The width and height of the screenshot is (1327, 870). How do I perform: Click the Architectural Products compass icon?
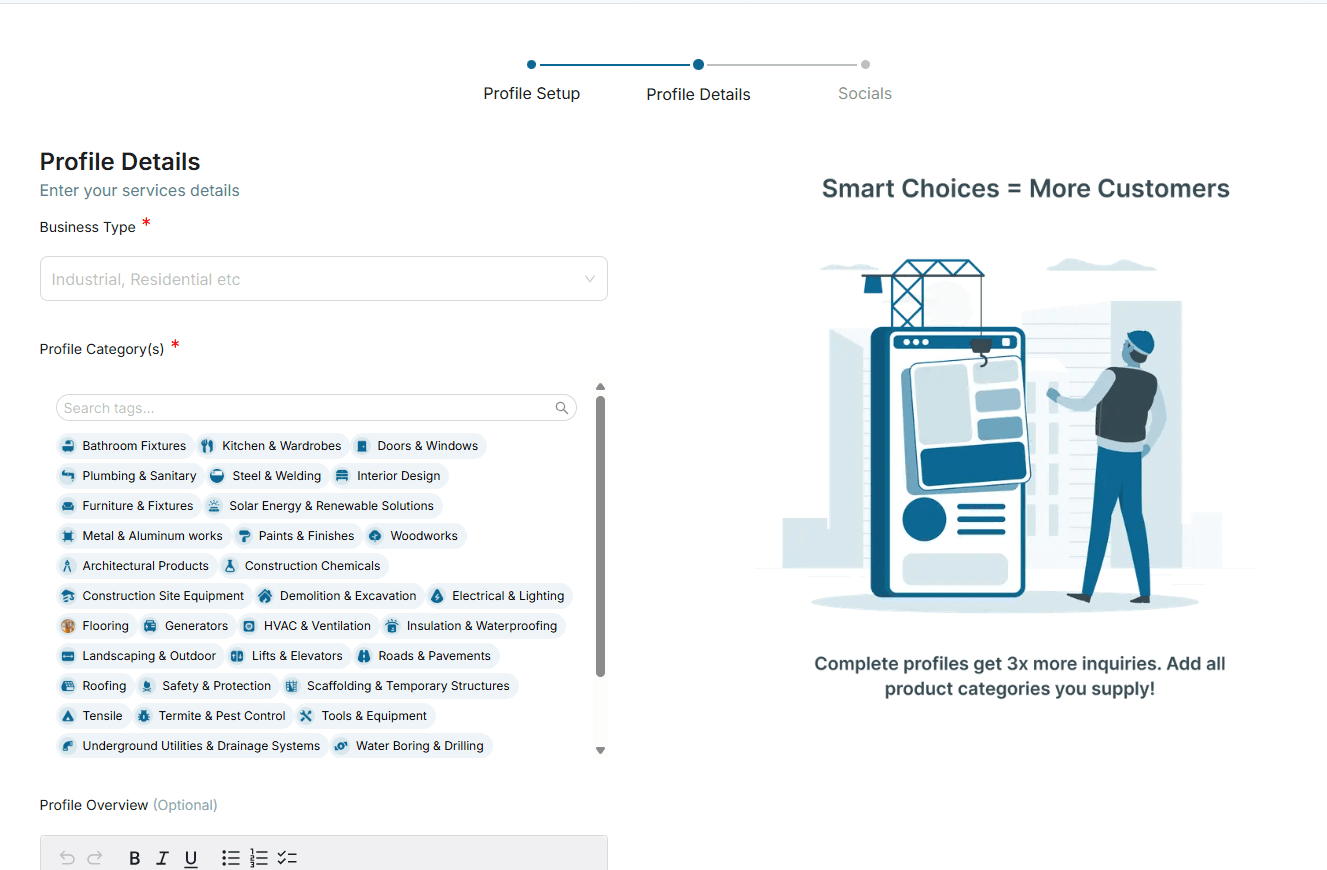tap(68, 566)
